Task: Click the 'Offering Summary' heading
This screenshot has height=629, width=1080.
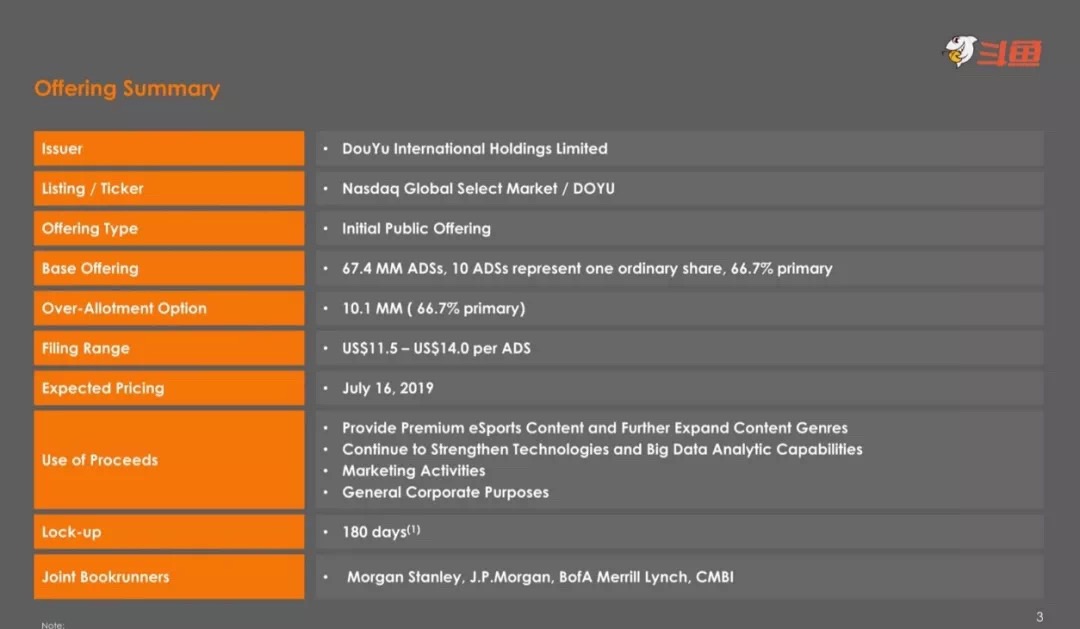Action: [127, 89]
